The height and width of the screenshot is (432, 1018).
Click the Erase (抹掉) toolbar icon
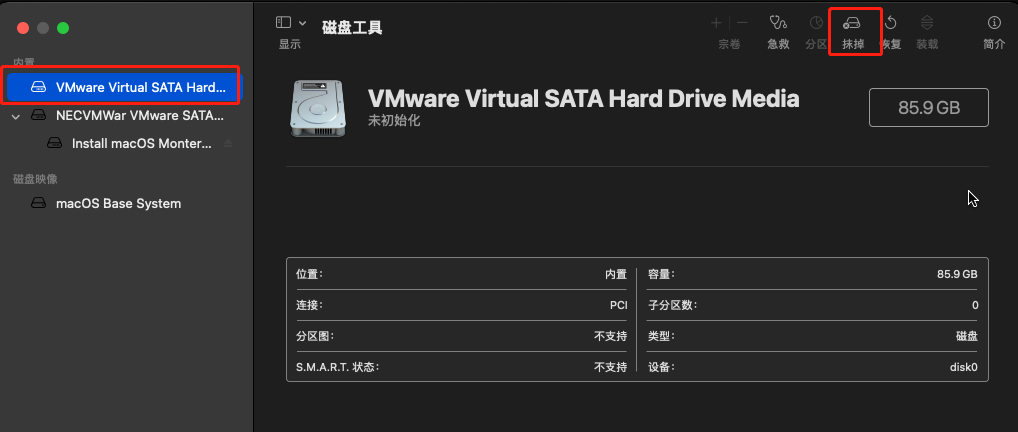click(852, 23)
